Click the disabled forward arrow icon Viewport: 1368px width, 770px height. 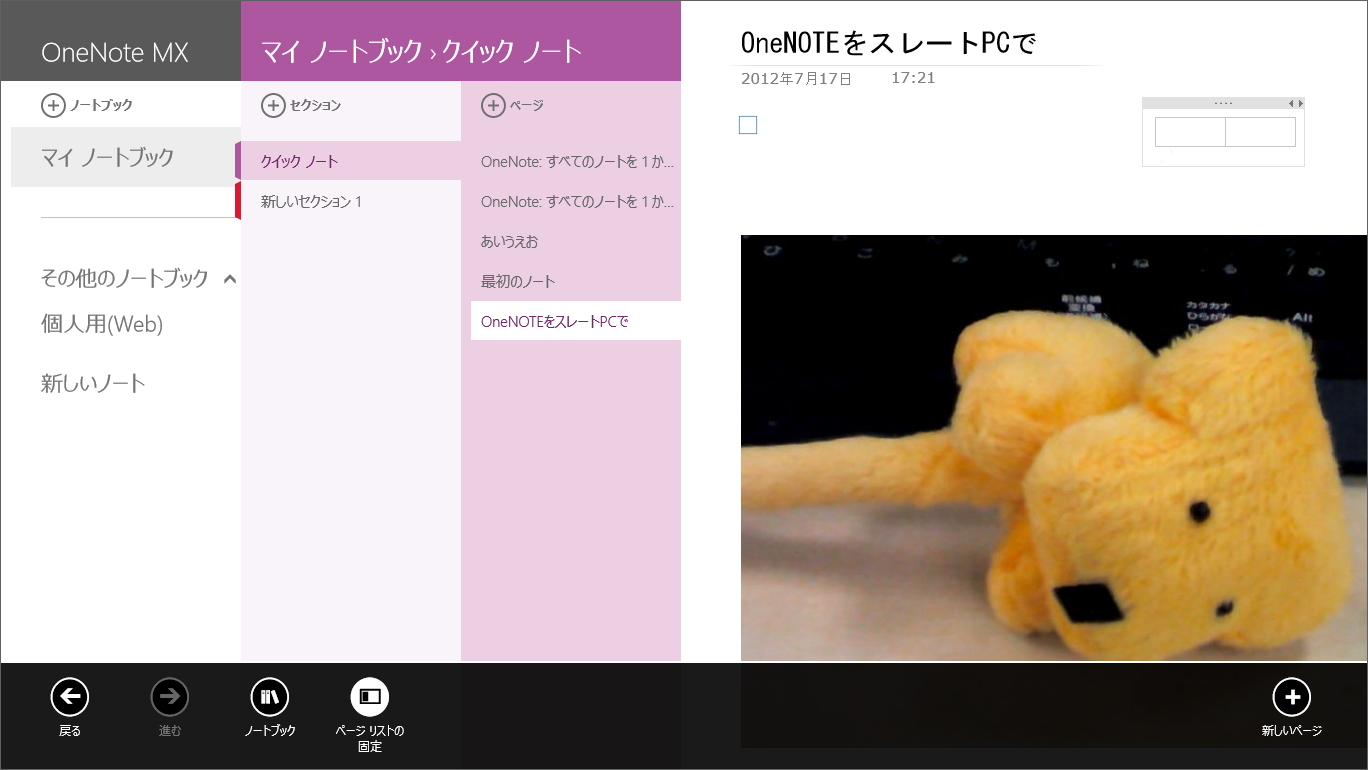pos(169,696)
